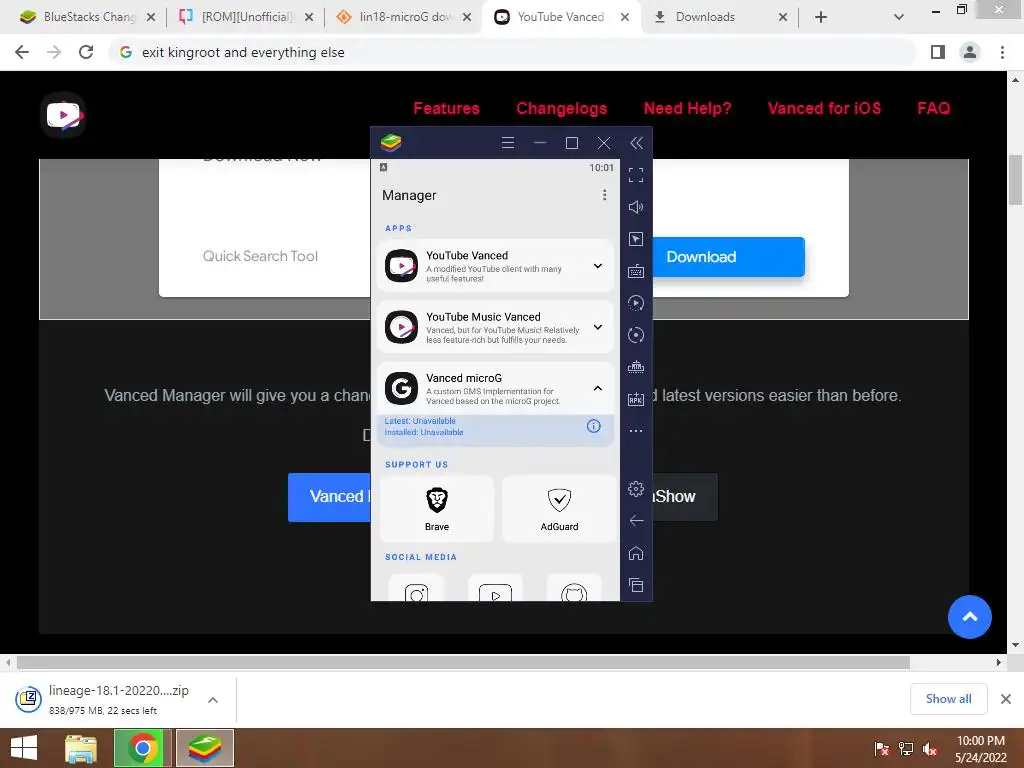The image size is (1024, 768).
Task: Click the GitHub social media icon
Action: (574, 588)
